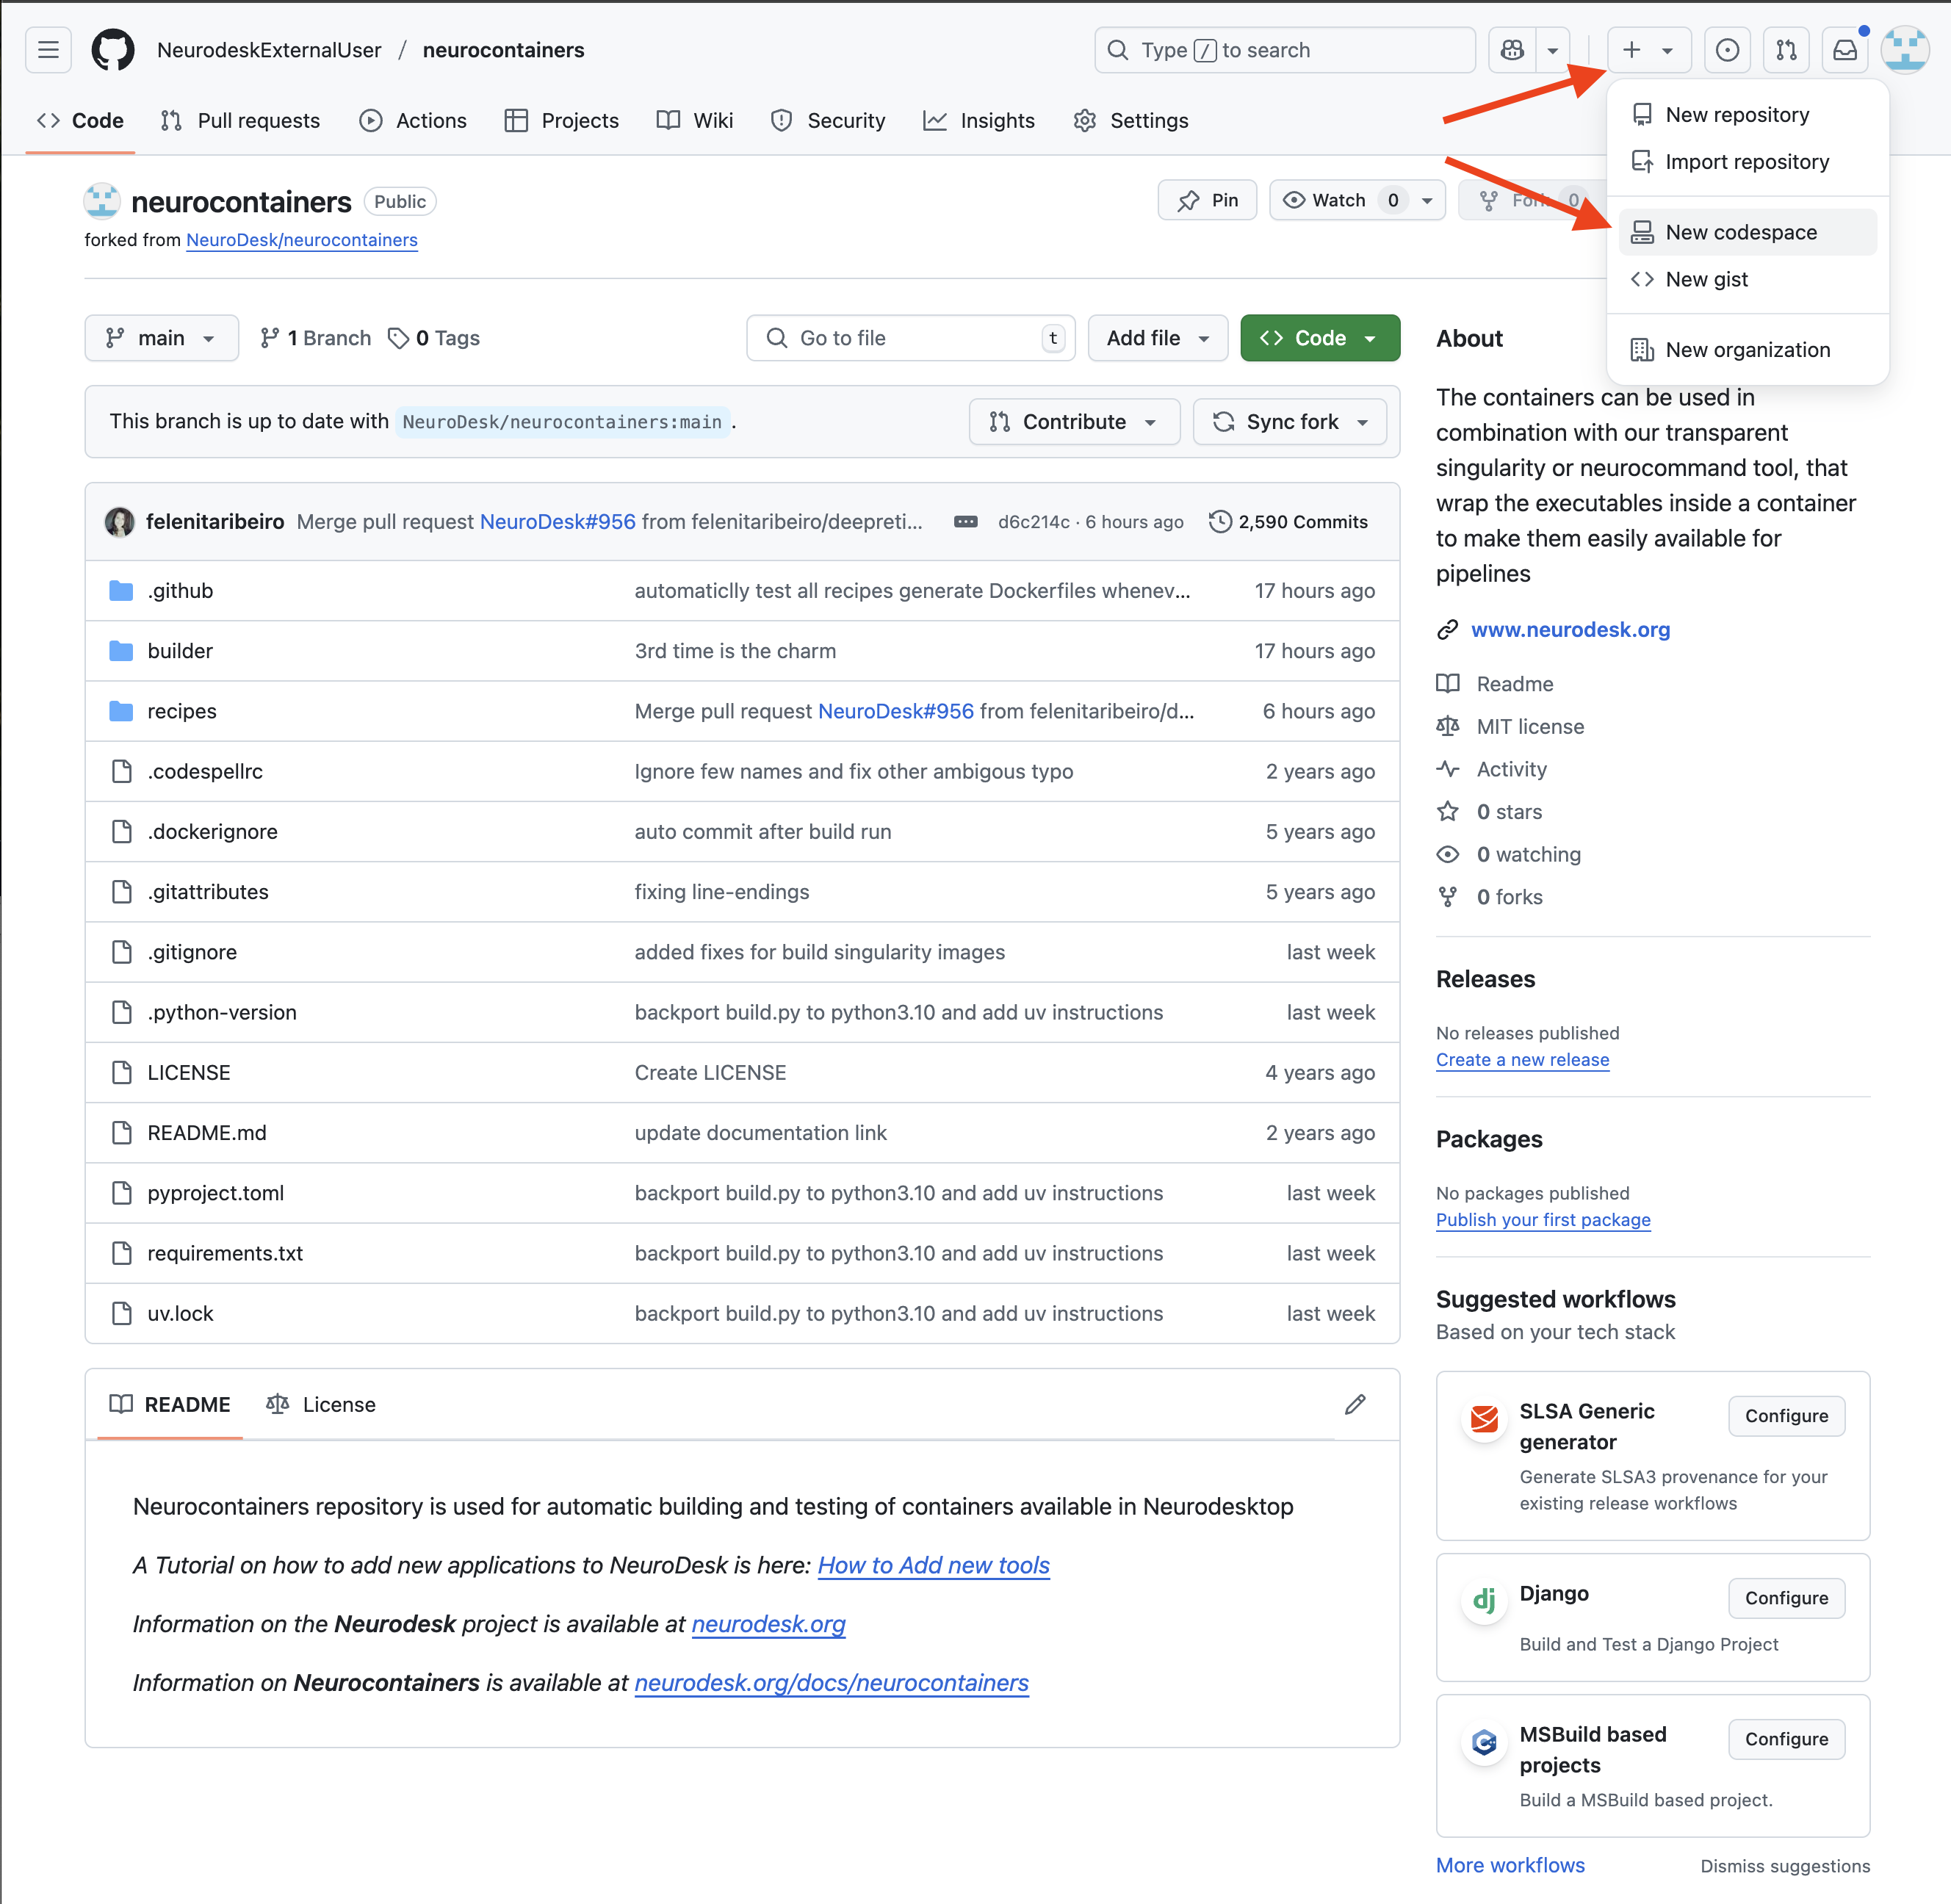
Task: Open the Sync fork dropdown
Action: (x=1289, y=422)
